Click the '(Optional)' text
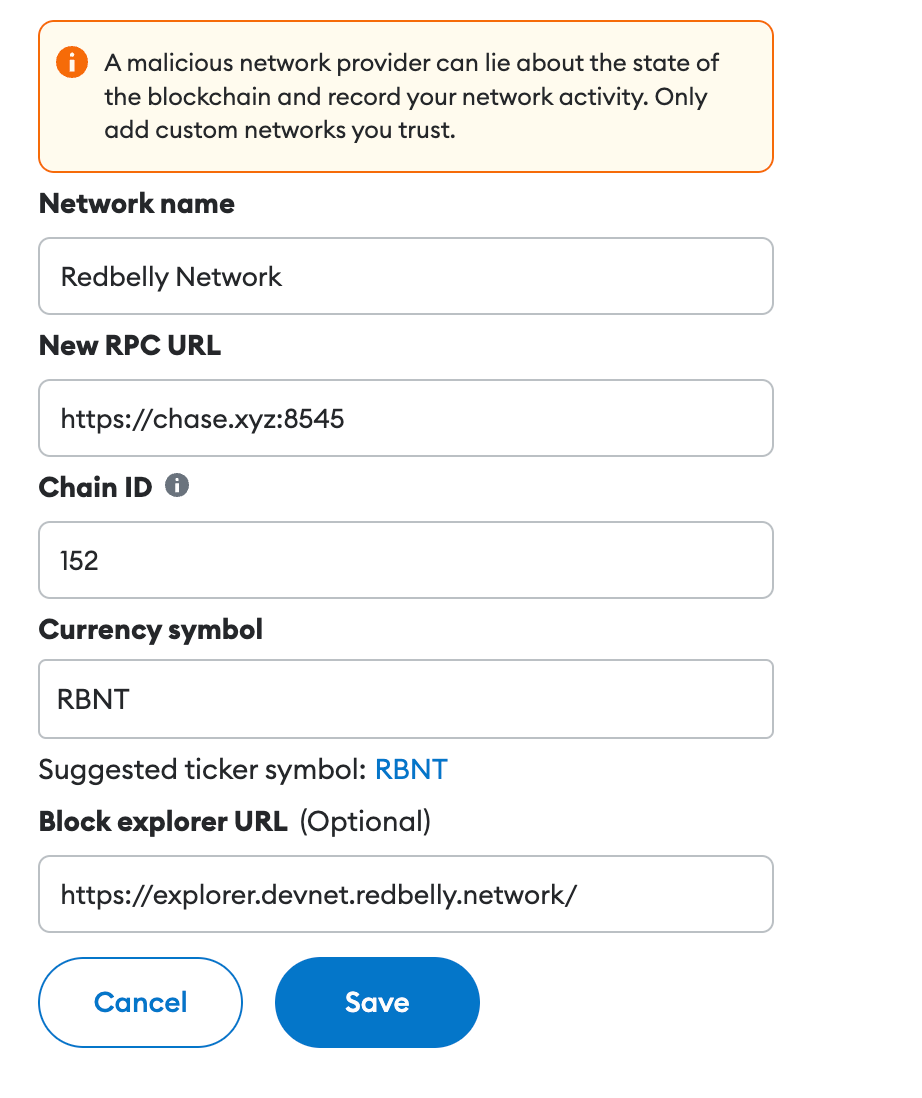The width and height of the screenshot is (922, 1098). click(365, 821)
